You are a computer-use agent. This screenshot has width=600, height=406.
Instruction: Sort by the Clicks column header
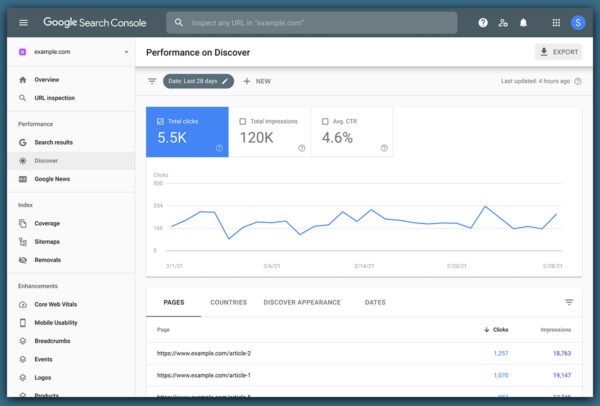[x=496, y=329]
